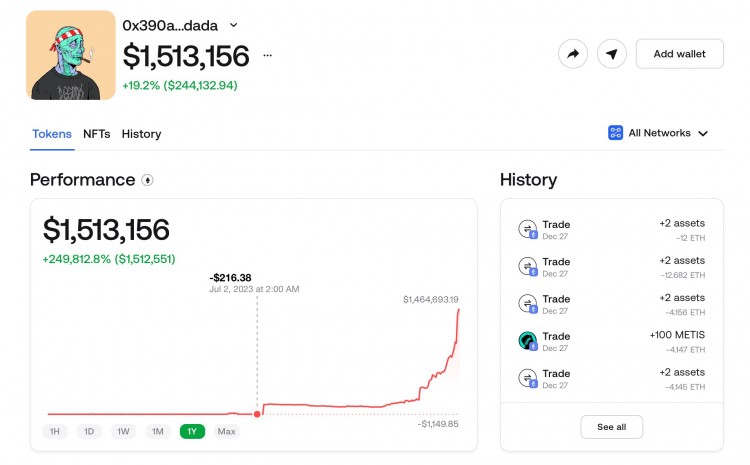Image resolution: width=750 pixels, height=465 pixels.
Task: Open the Trade entry with -4.145 ETH
Action: [x=612, y=379]
